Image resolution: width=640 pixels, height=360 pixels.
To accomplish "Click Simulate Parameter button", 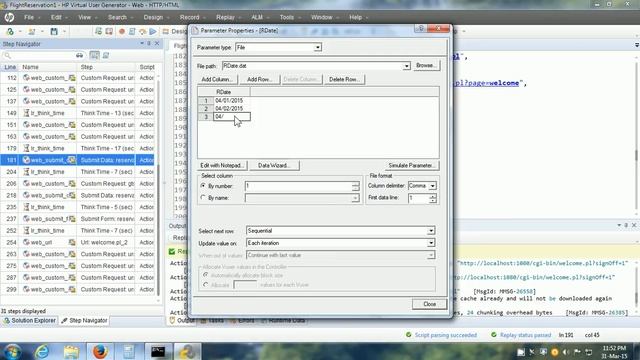I will coord(411,166).
